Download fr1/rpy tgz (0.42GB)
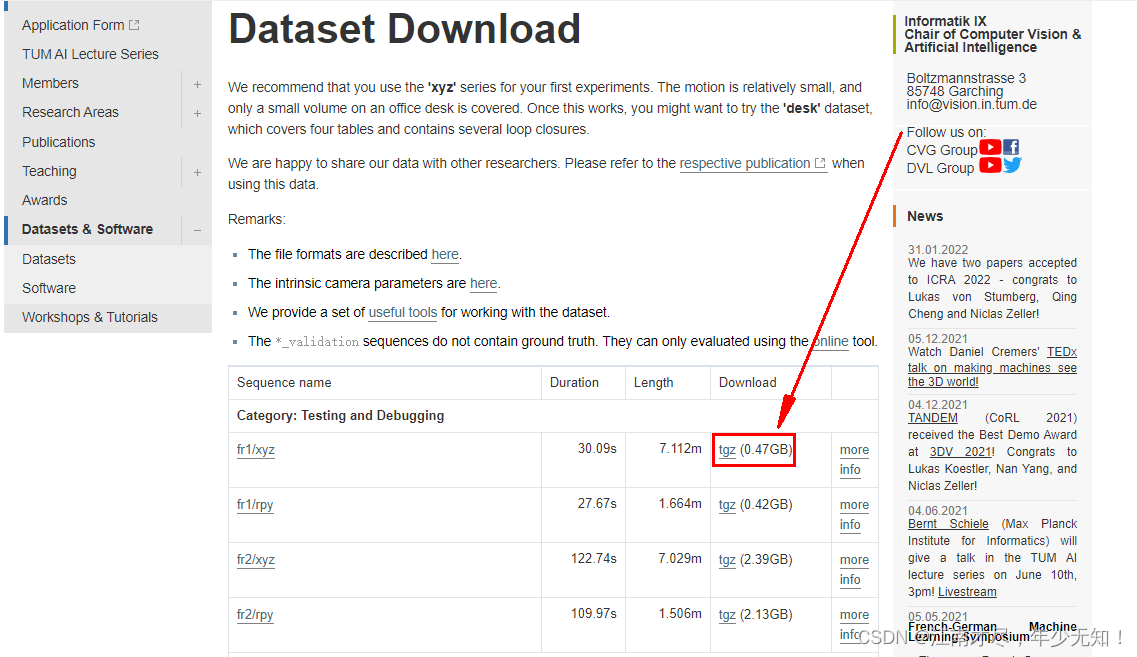The image size is (1137, 657). [x=727, y=505]
